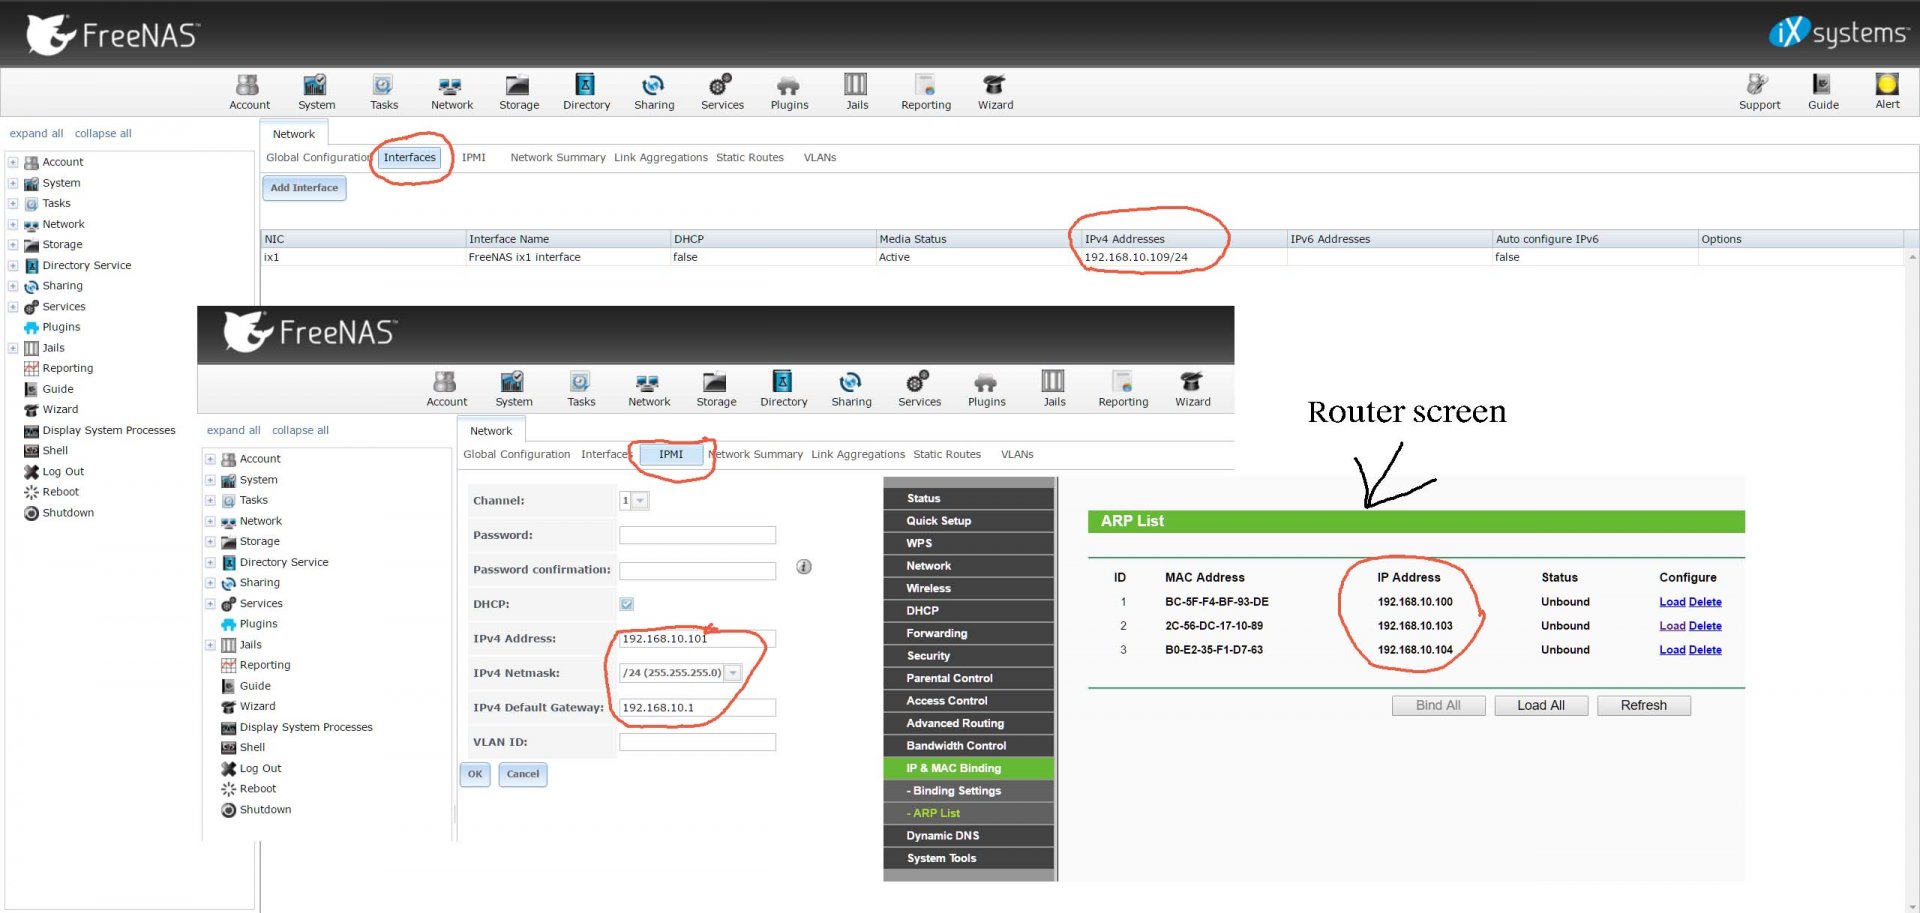Expand Account in the outer left tree
Screen dimensions: 1920x913
(13, 162)
